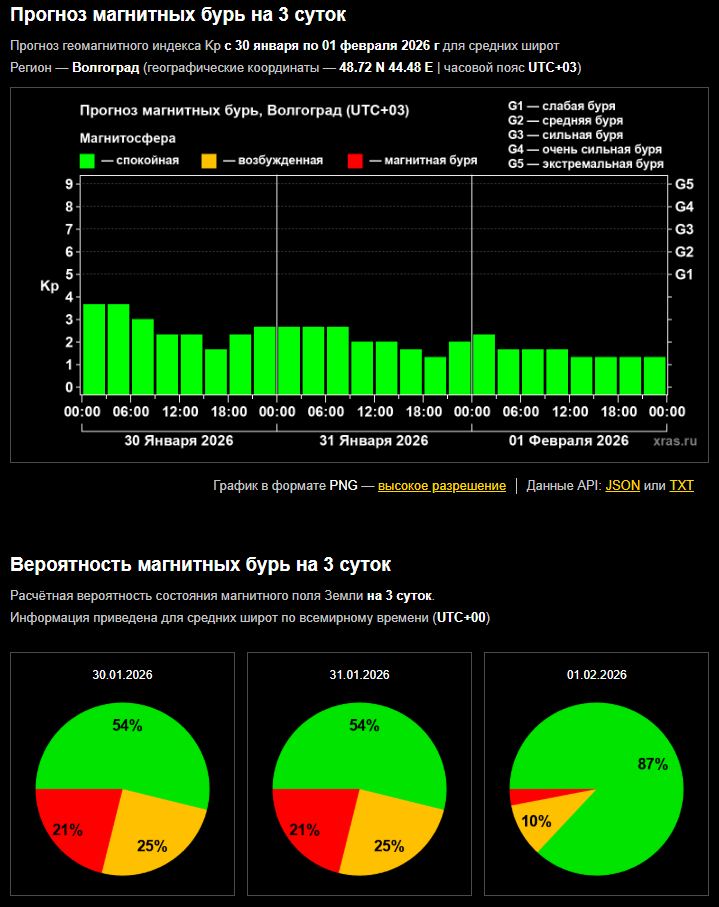
Task: Open the JSON API data link
Action: [622, 485]
